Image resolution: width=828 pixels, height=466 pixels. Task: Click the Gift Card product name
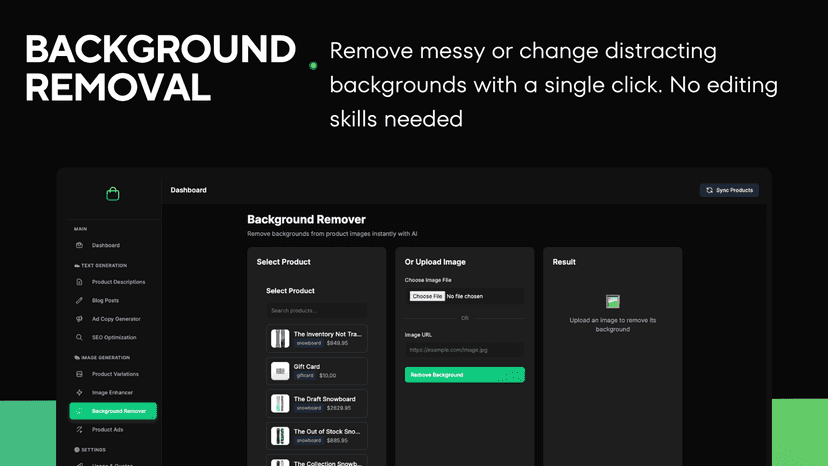click(x=307, y=366)
